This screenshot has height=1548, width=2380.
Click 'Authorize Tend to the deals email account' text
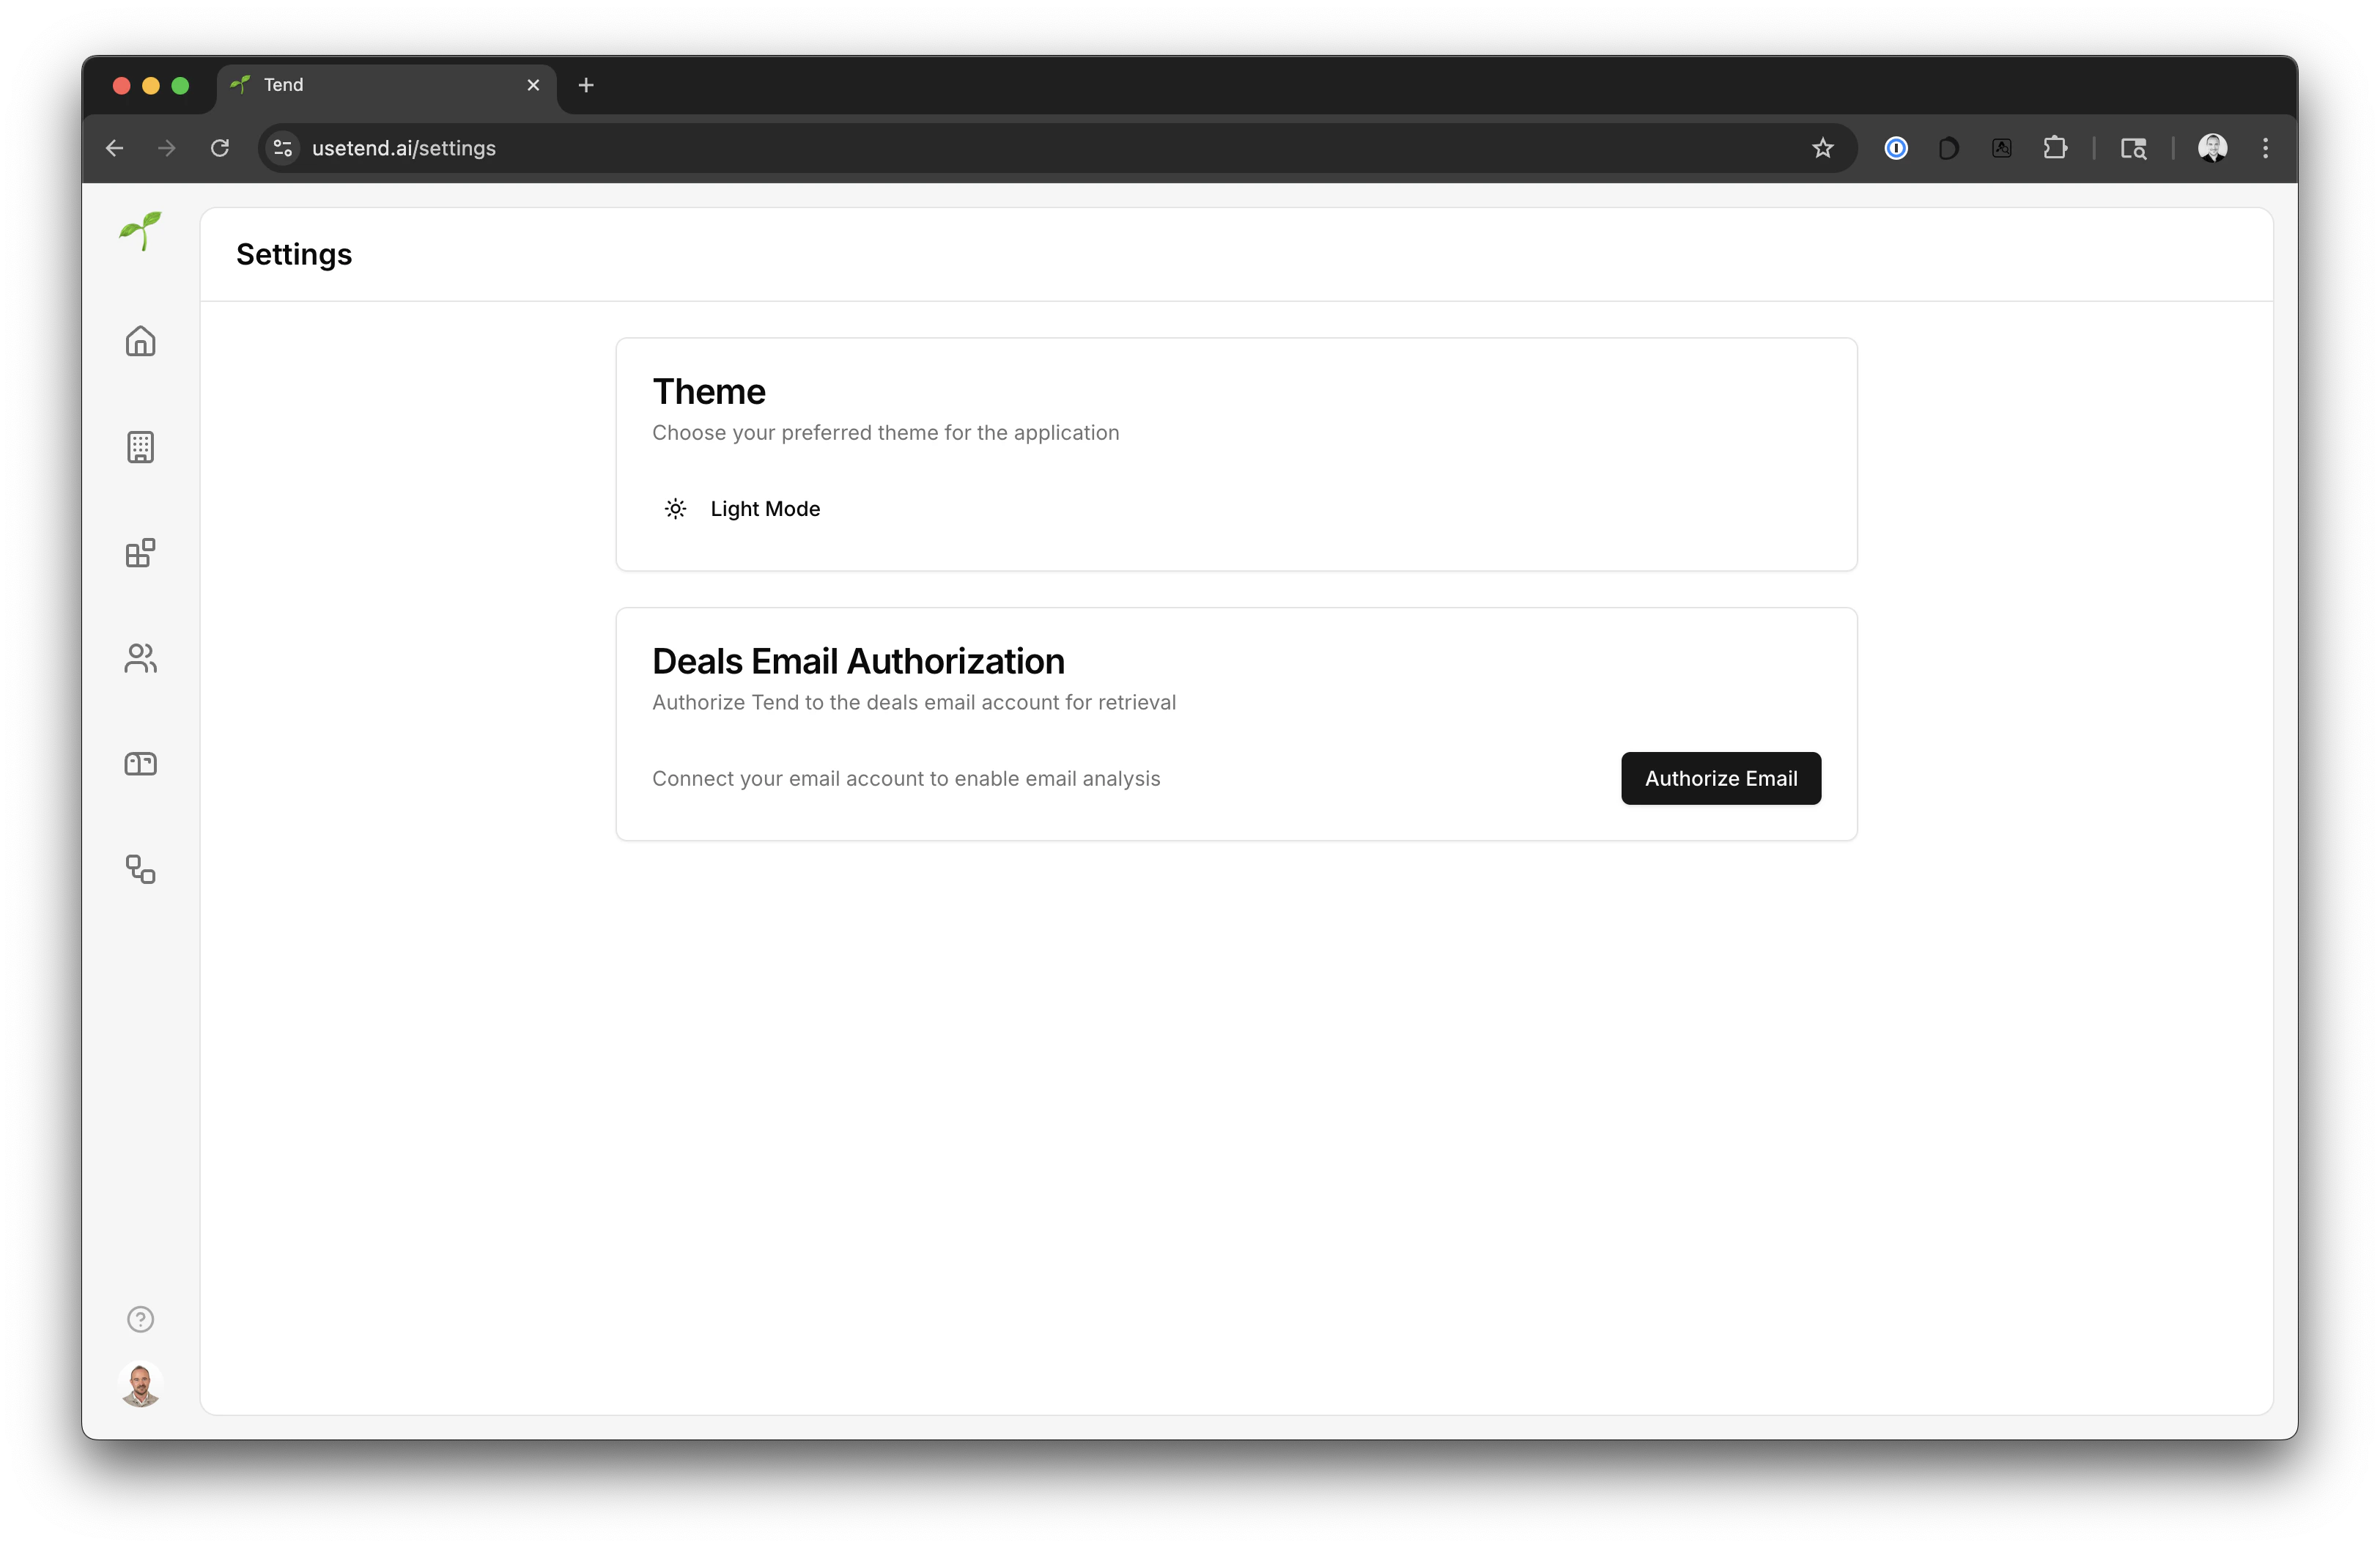pos(914,702)
